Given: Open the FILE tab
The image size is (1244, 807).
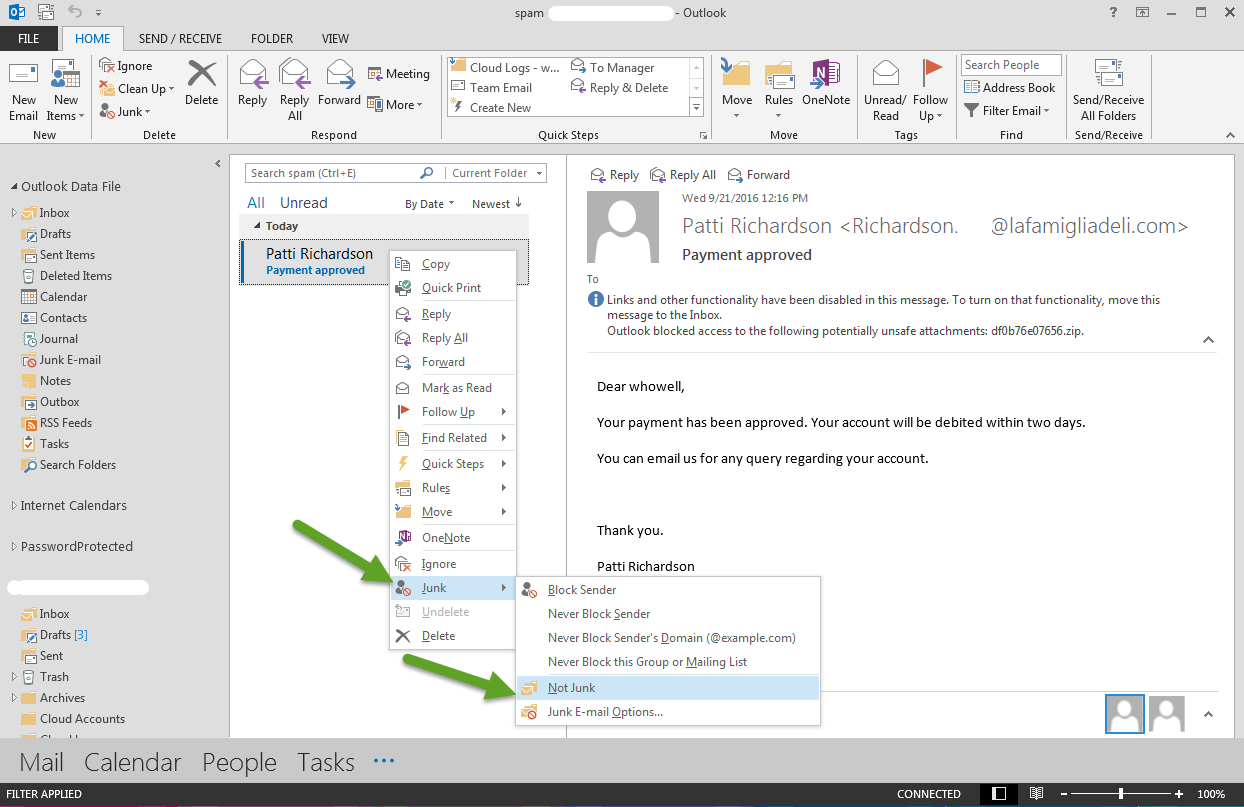Looking at the screenshot, I should tap(29, 39).
